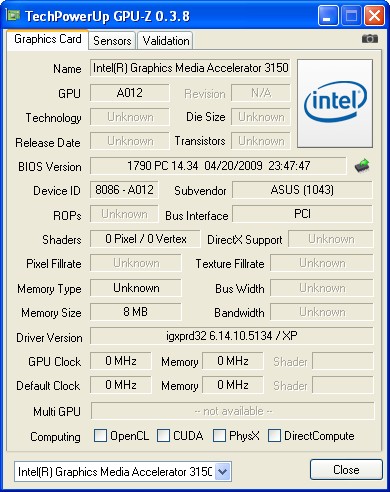The width and height of the screenshot is (390, 492).
Task: Close window using red X button
Action: (374, 16)
